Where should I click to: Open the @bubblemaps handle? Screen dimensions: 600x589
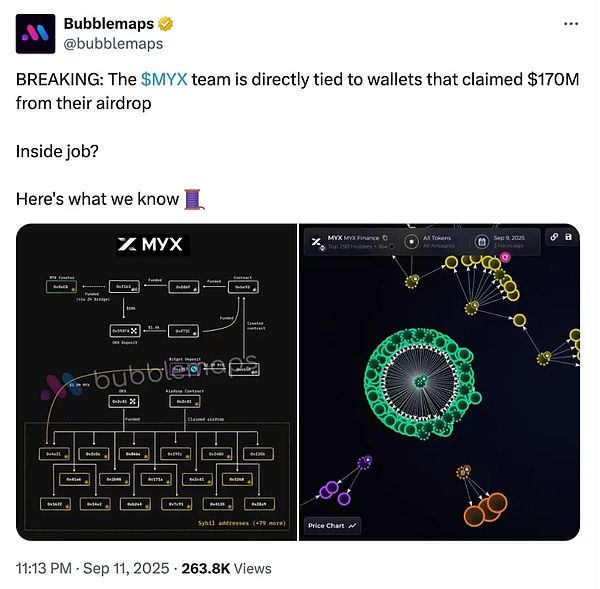pos(113,44)
